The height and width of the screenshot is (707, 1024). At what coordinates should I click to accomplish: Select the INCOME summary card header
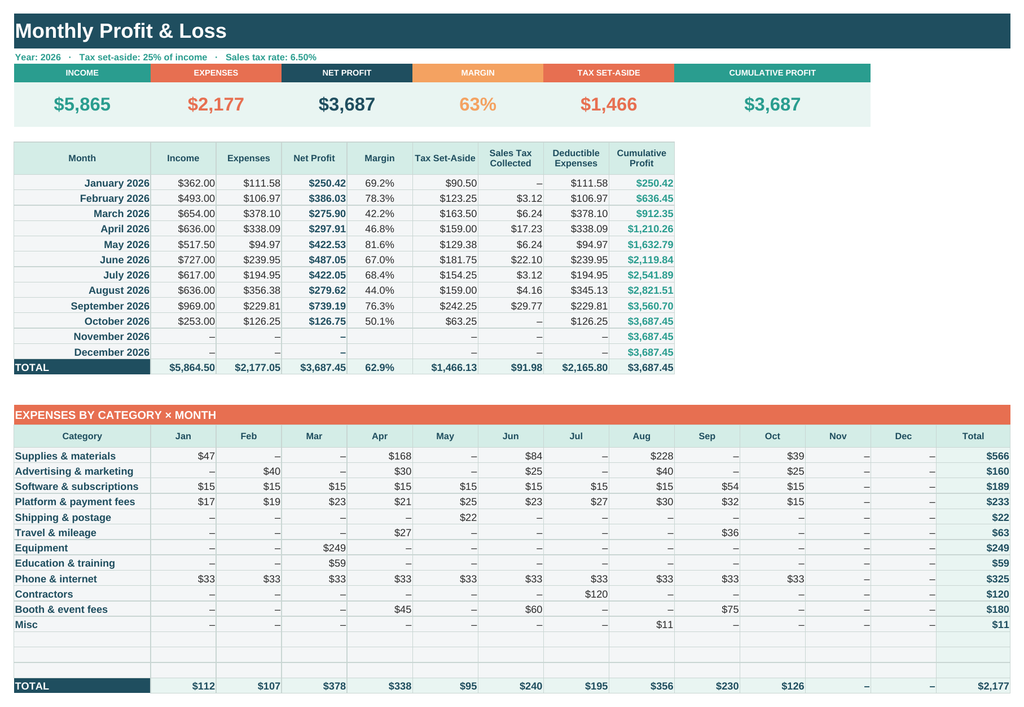tap(82, 72)
